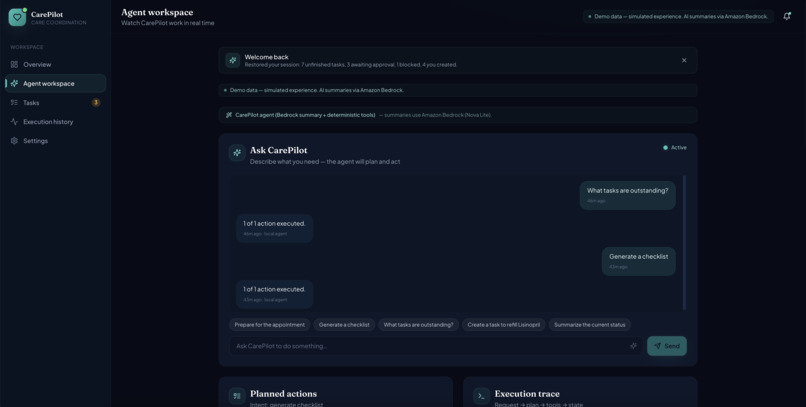Choose the 'Summarize the current status' chip
806x407 pixels.
[x=590, y=325]
